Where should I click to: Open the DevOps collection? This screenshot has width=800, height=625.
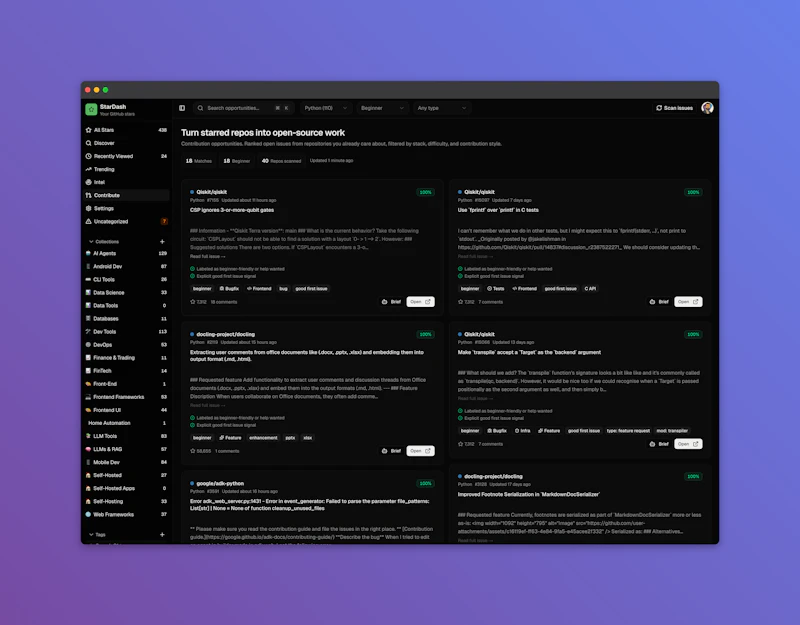pyautogui.click(x=127, y=345)
